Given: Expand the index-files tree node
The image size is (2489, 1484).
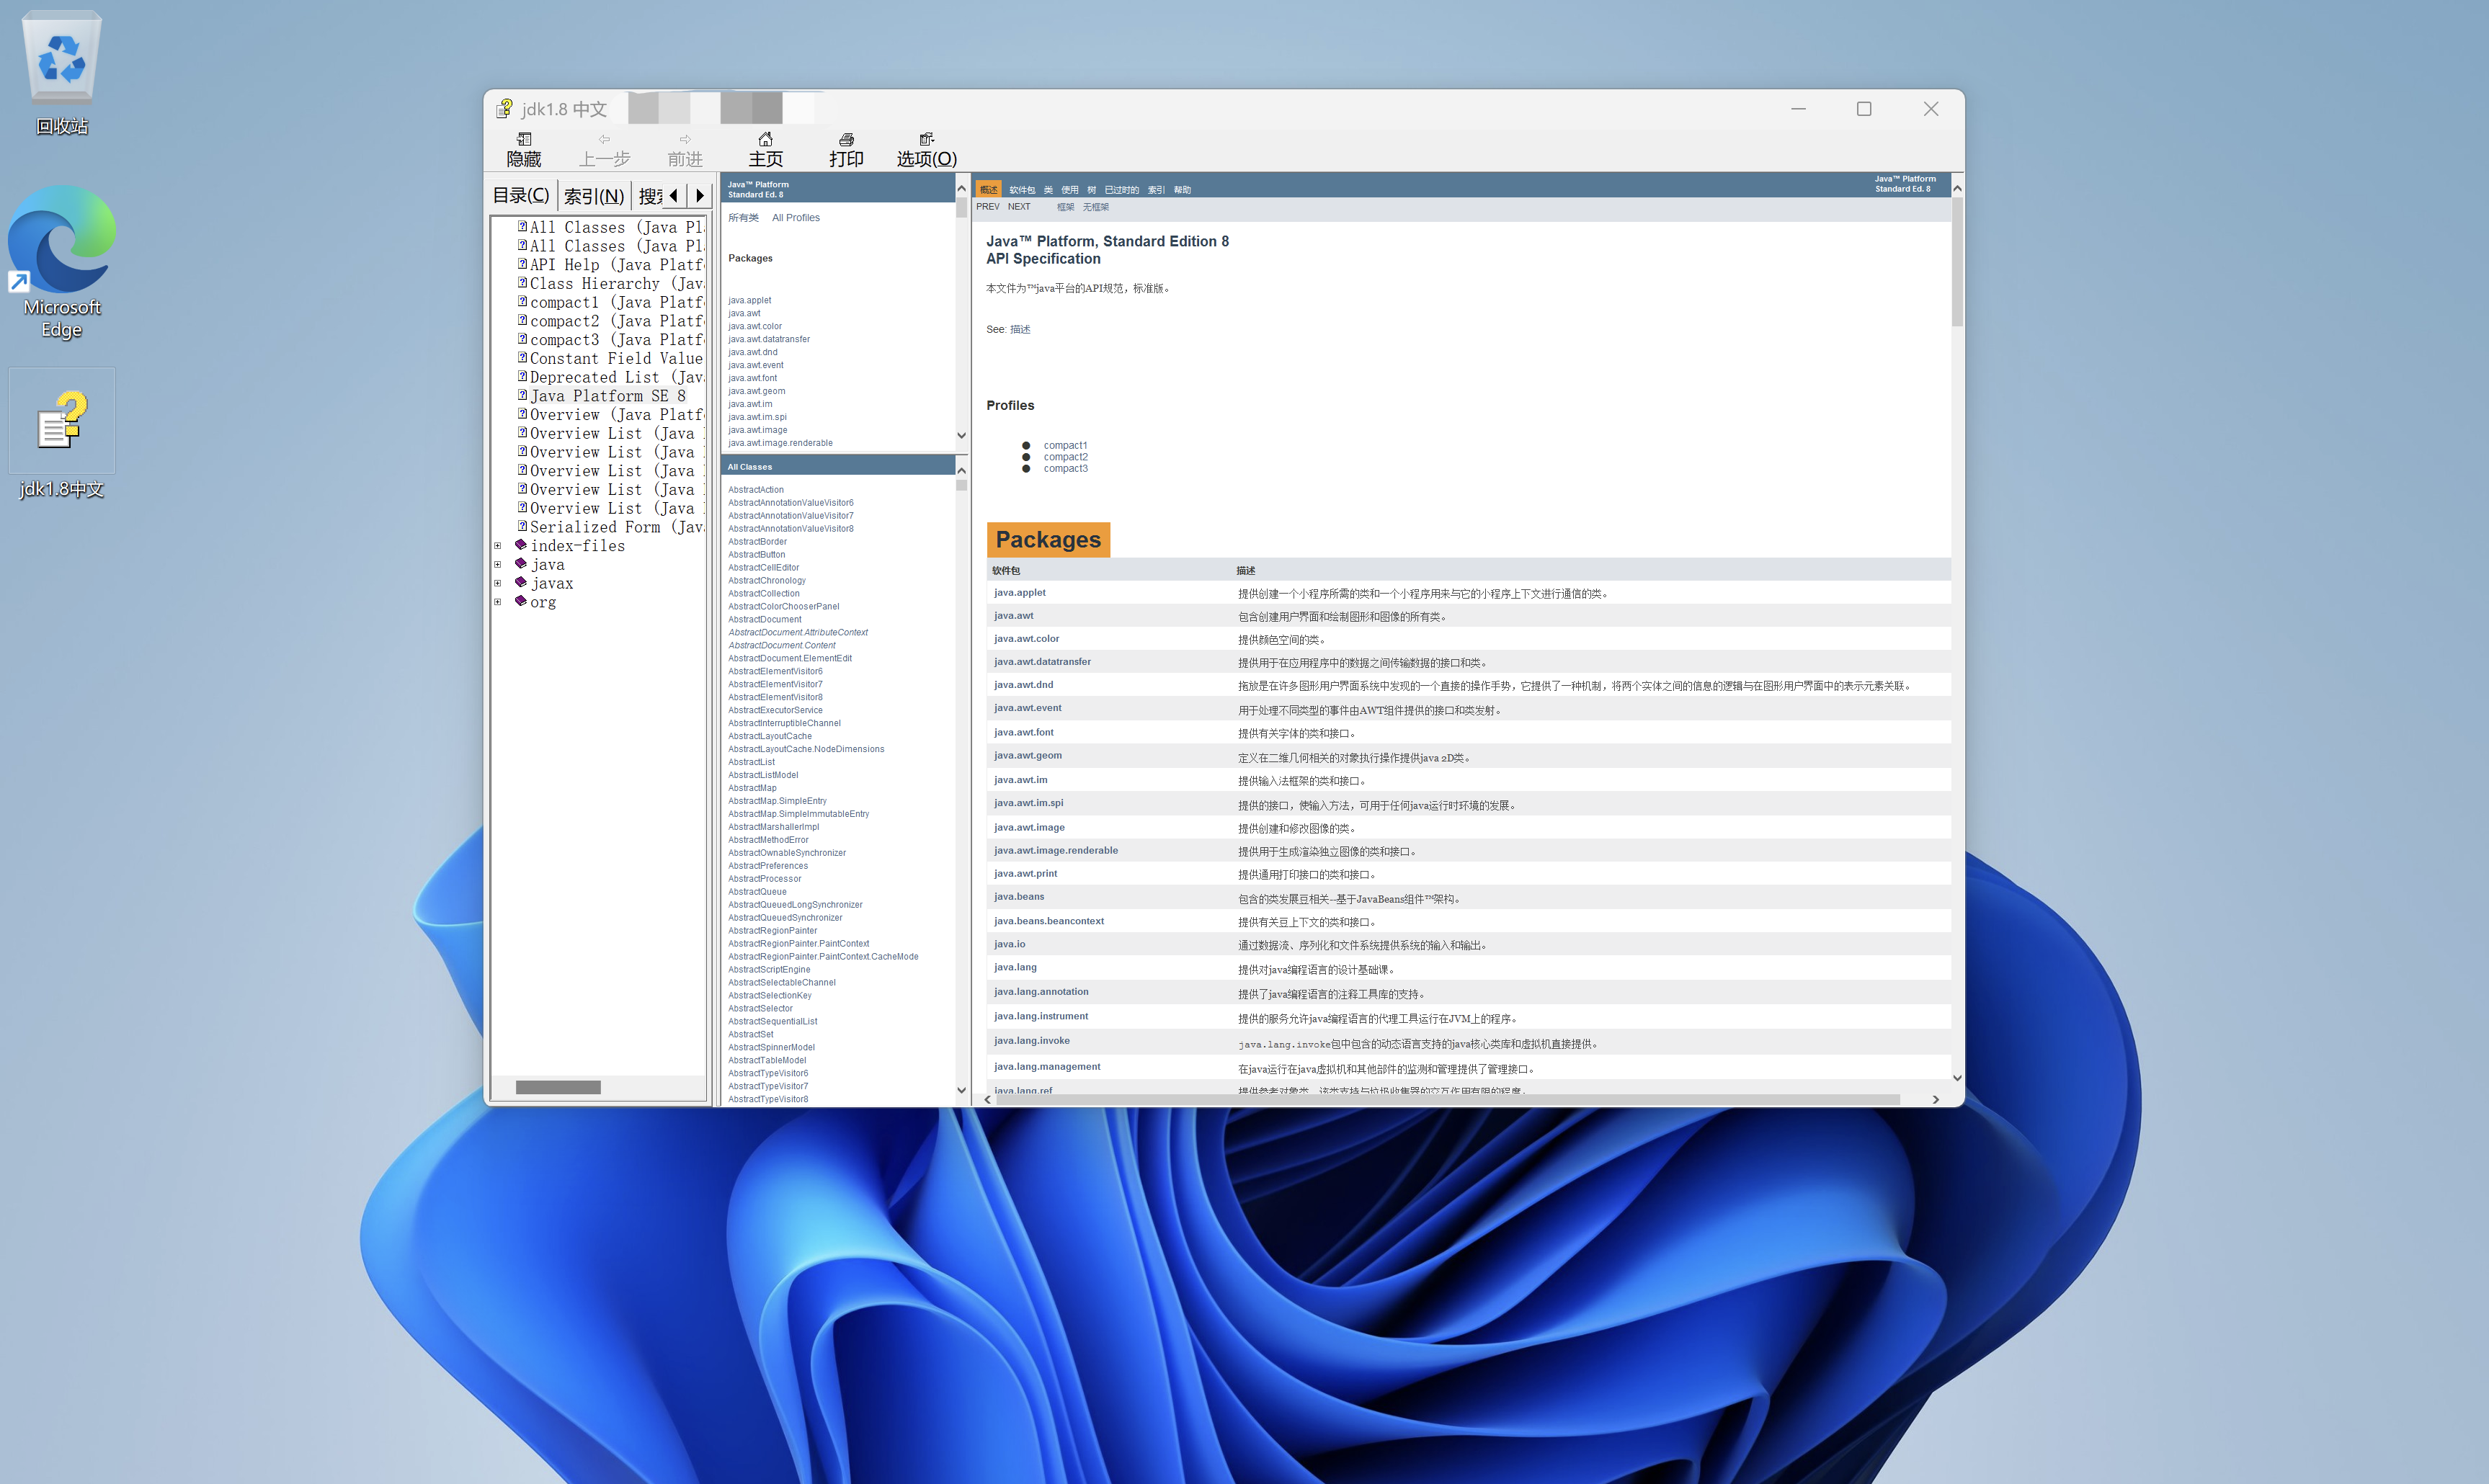Looking at the screenshot, I should pos(498,546).
